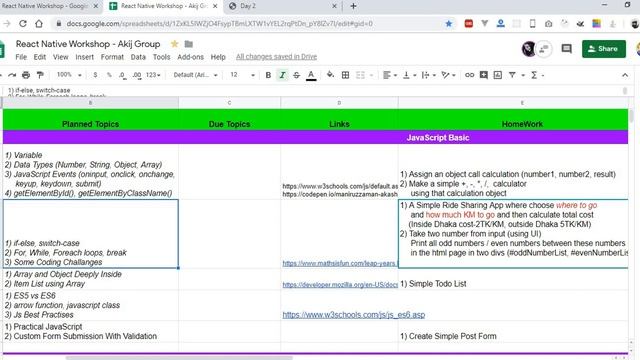Open text color picker
Image resolution: width=640 pixels, height=360 pixels.
pyautogui.click(x=311, y=75)
